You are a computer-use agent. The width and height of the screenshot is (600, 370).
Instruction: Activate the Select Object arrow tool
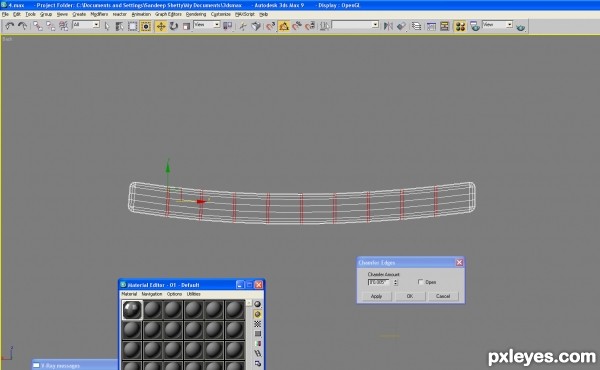tap(107, 26)
